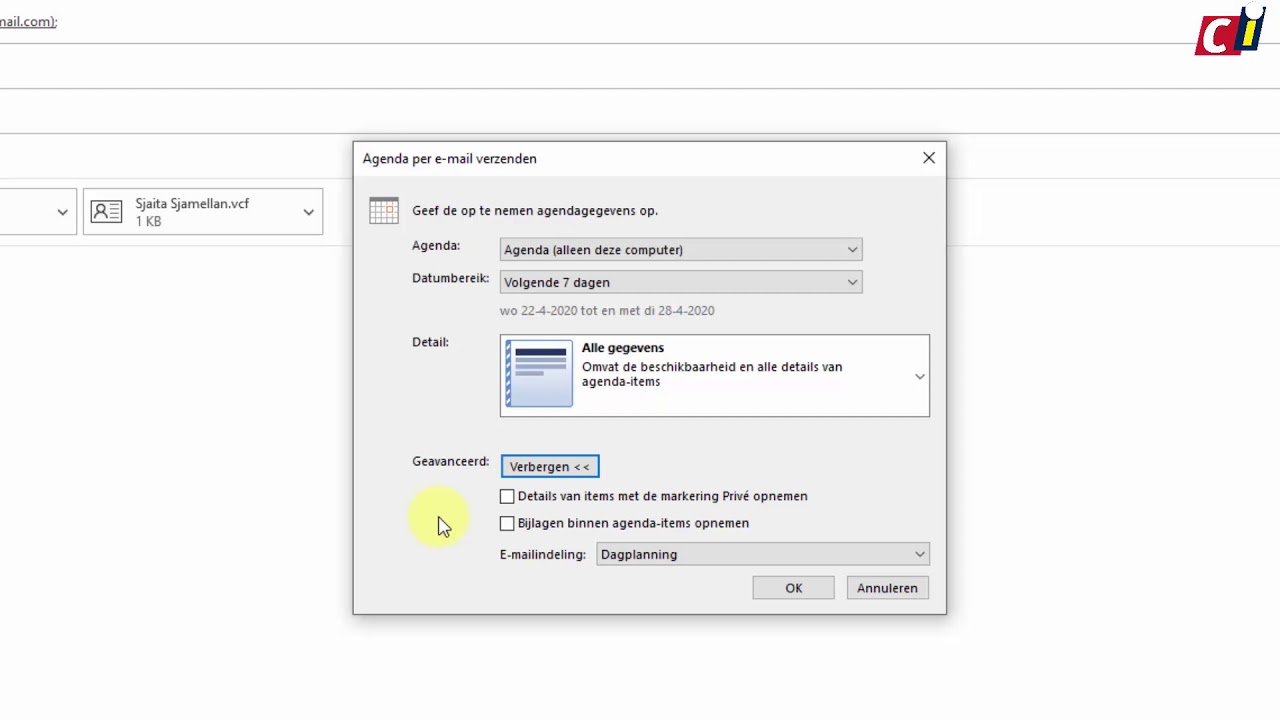
Task: Click the Verbergen << button
Action: click(x=550, y=467)
